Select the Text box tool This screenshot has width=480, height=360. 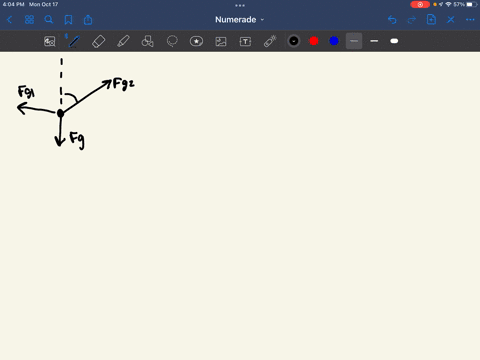[245, 41]
